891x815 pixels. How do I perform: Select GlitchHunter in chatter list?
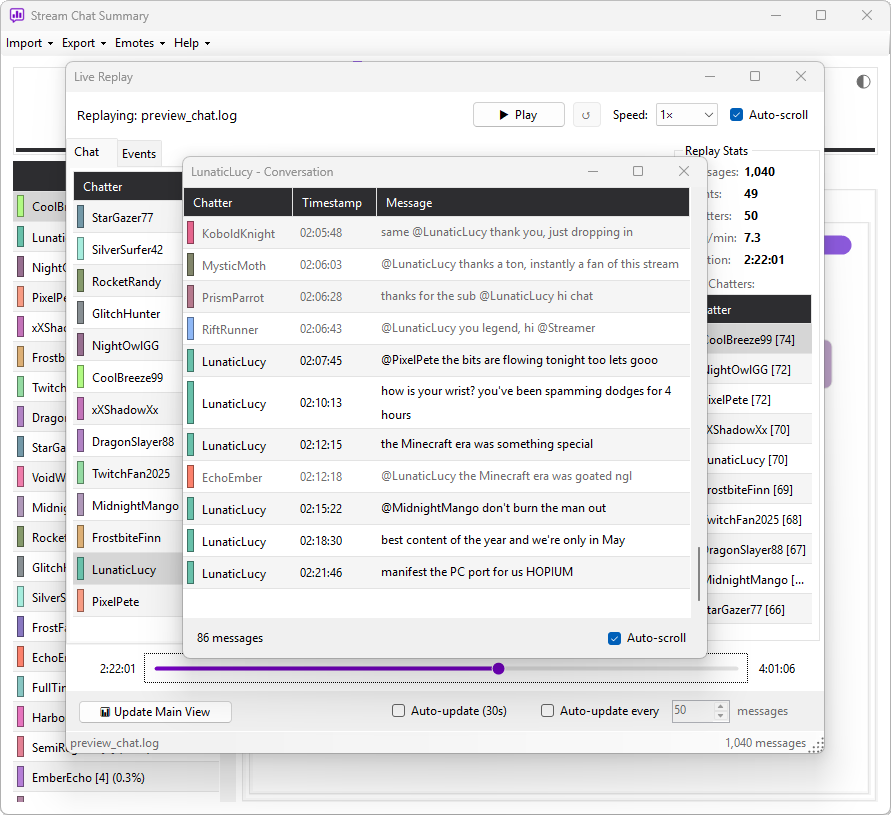128,314
